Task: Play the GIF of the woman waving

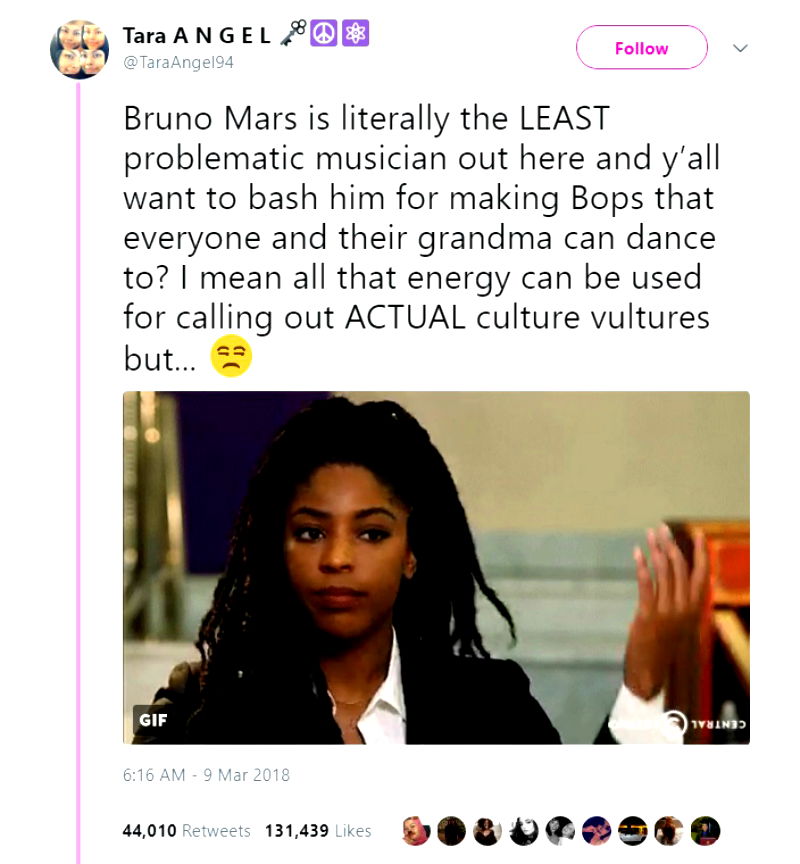Action: click(436, 567)
